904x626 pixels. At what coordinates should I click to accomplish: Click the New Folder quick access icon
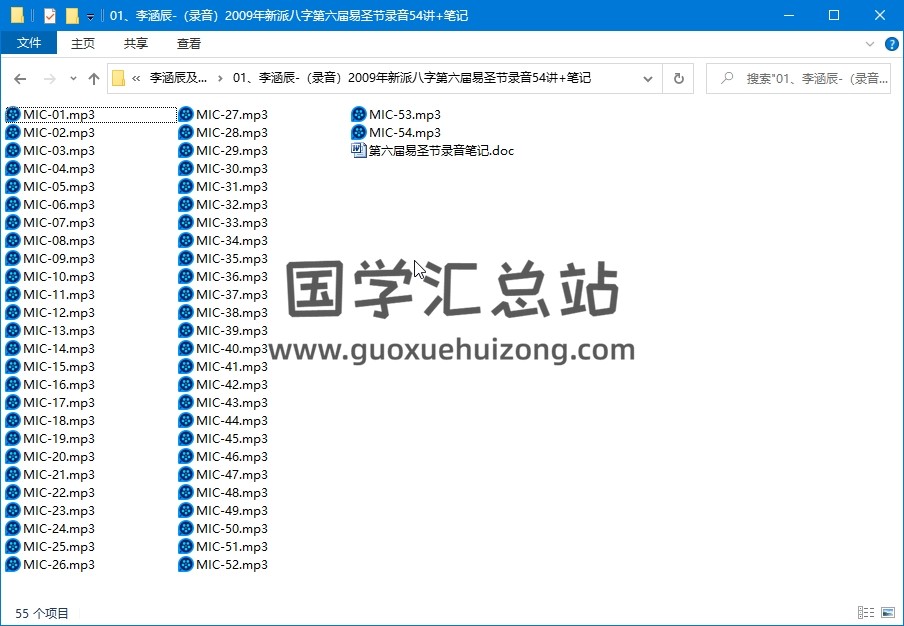point(71,16)
